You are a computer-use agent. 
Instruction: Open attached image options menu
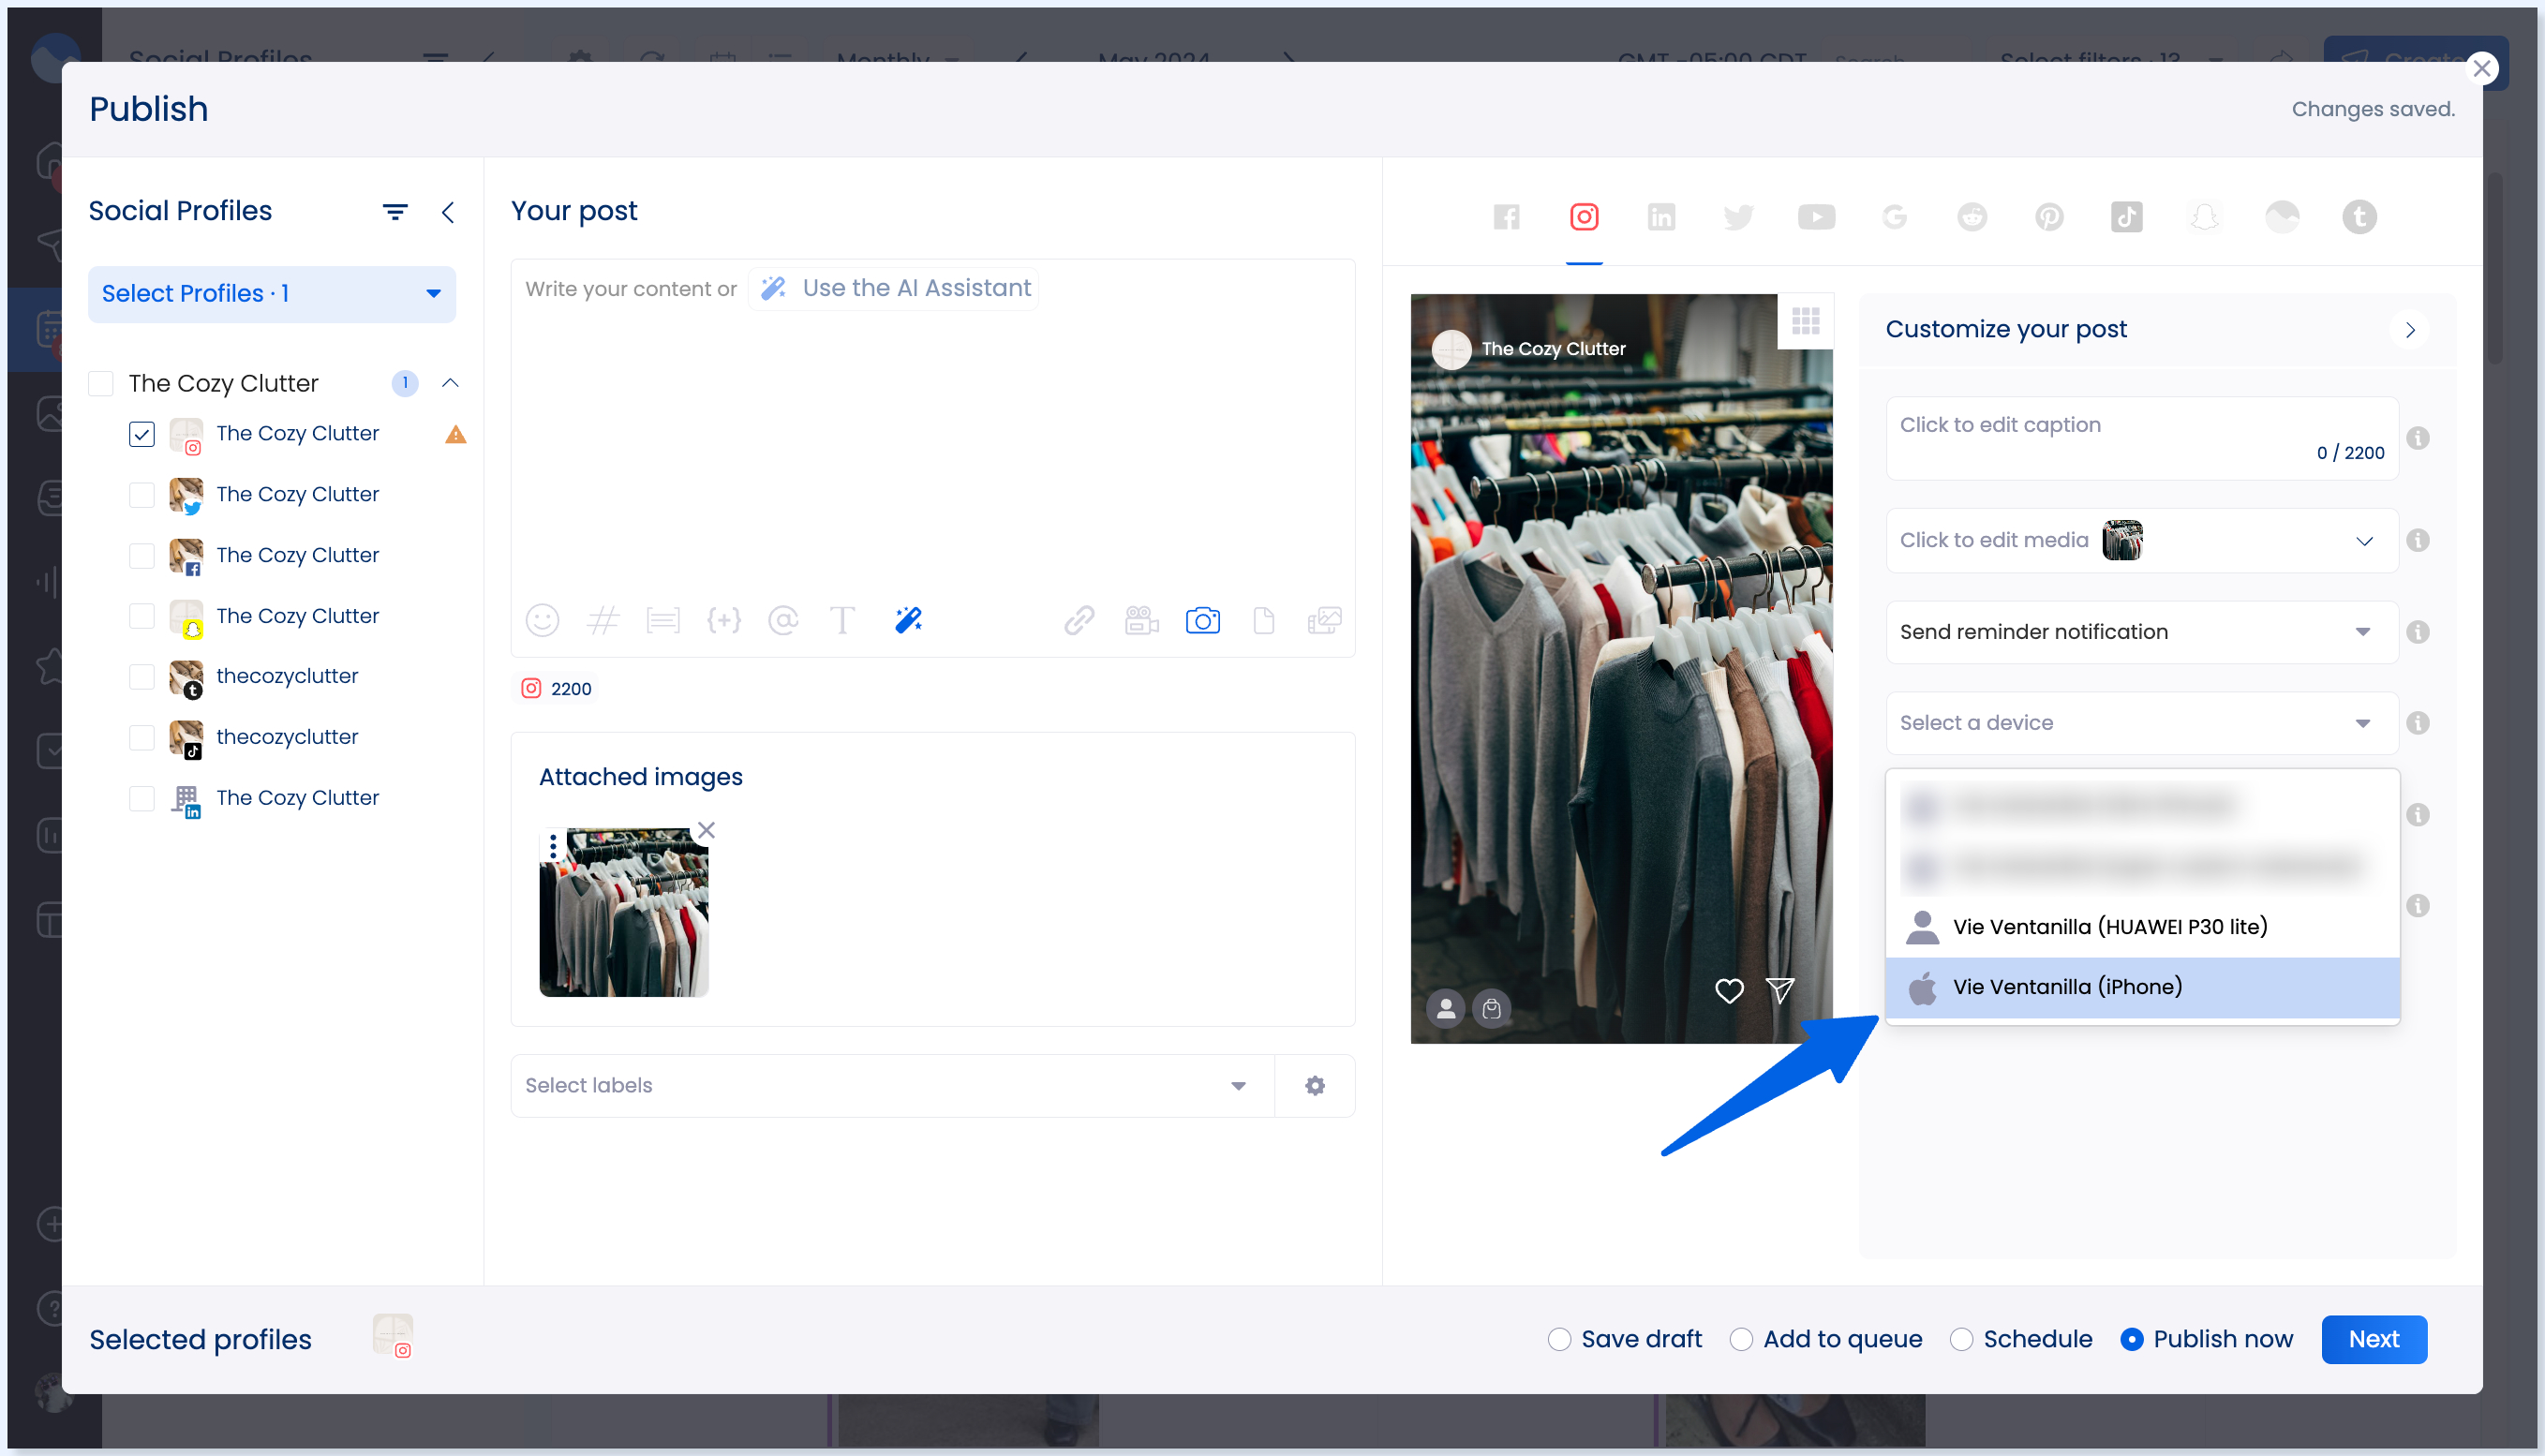[553, 848]
